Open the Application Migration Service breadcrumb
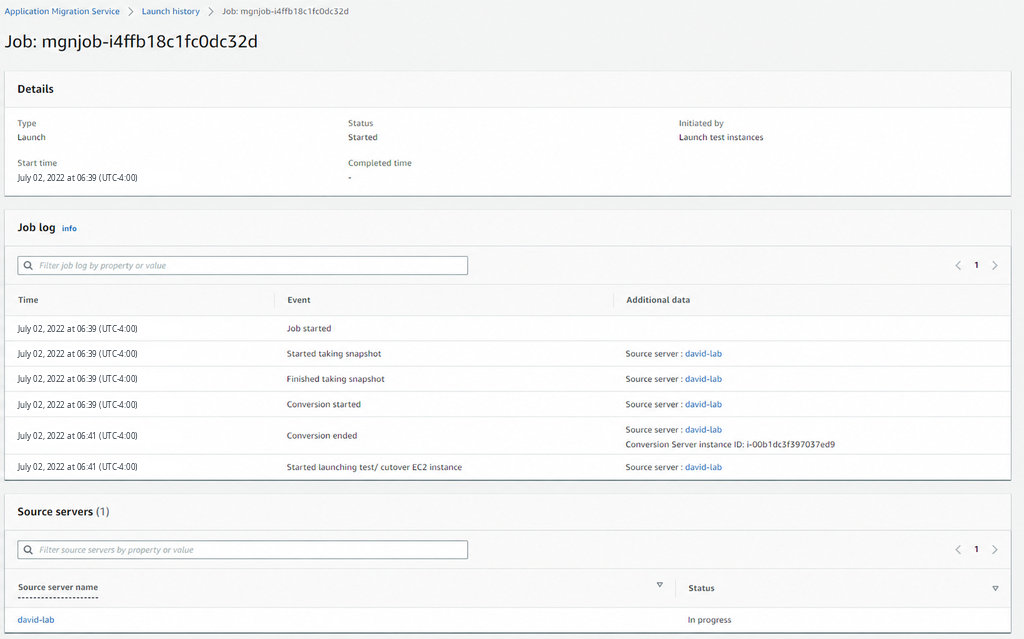Image resolution: width=1024 pixels, height=639 pixels. point(62,11)
